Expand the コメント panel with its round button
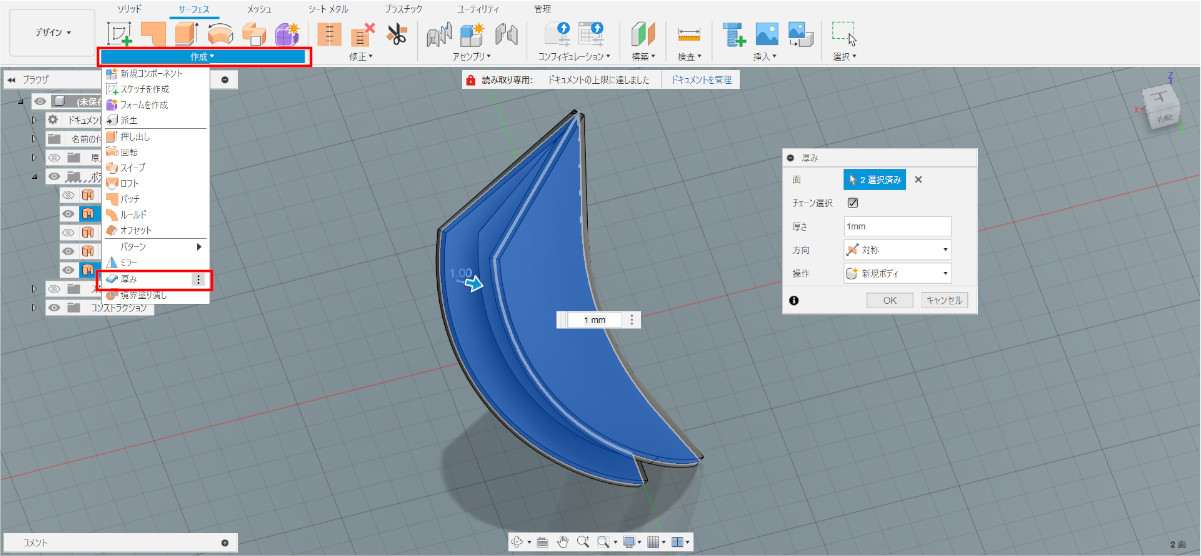1201x556 pixels. tap(225, 542)
